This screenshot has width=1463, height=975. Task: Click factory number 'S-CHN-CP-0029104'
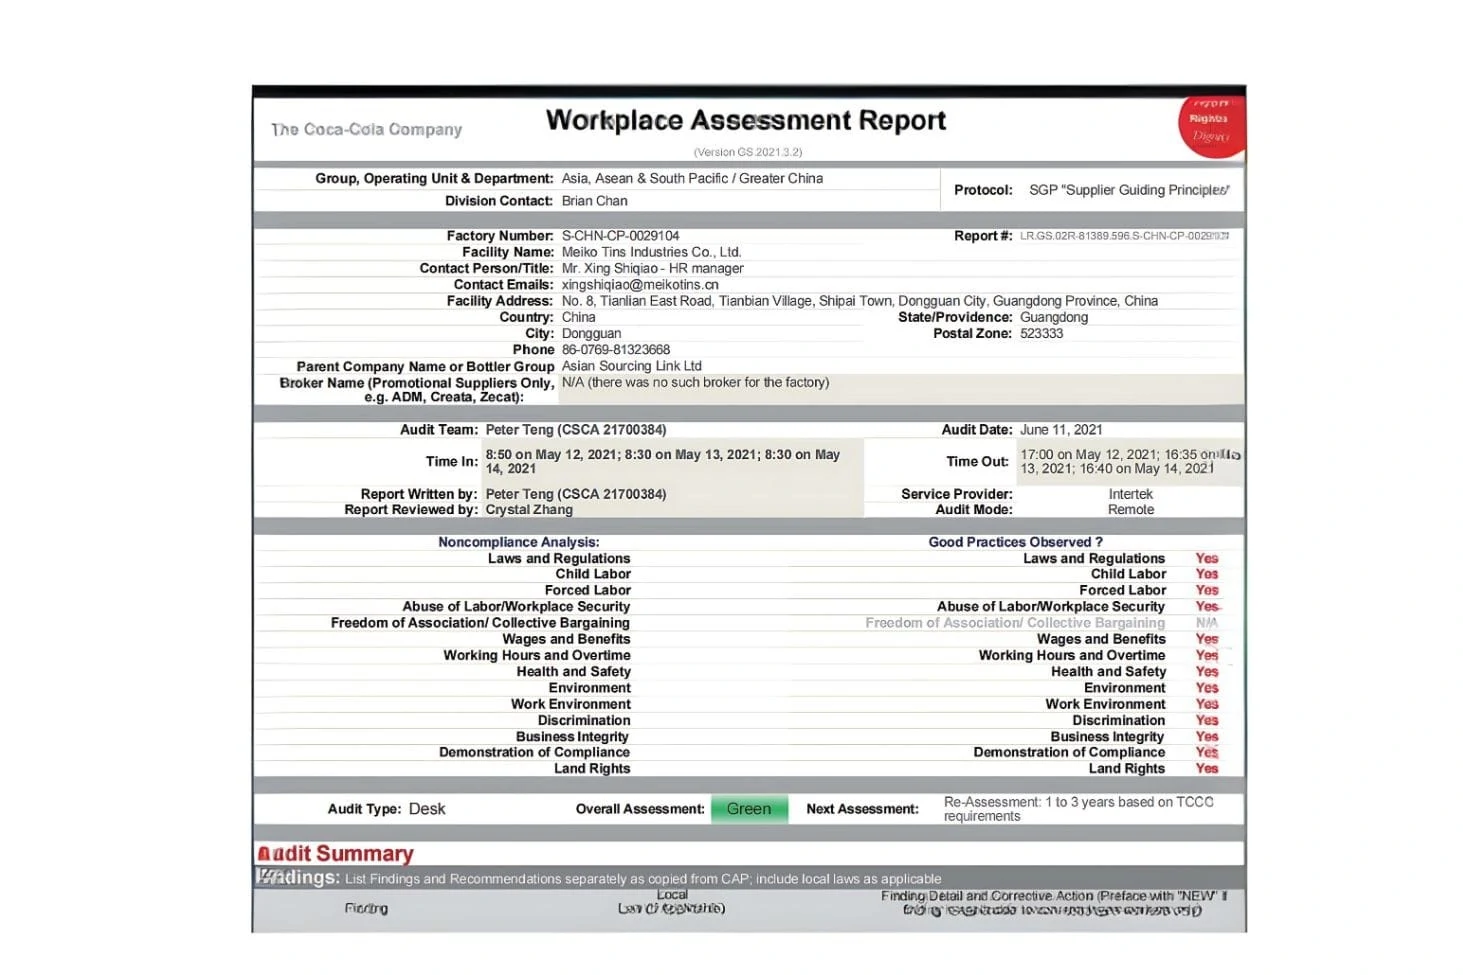click(620, 236)
